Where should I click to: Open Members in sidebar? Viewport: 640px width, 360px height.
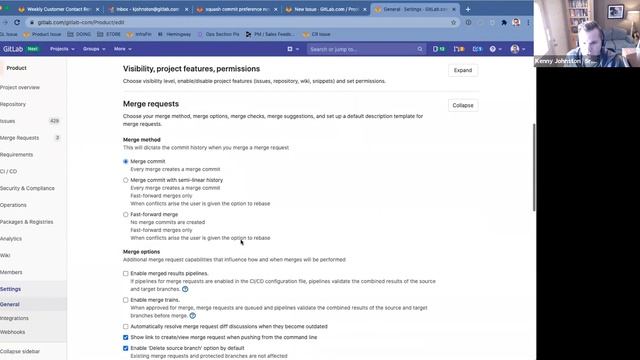pos(11,272)
